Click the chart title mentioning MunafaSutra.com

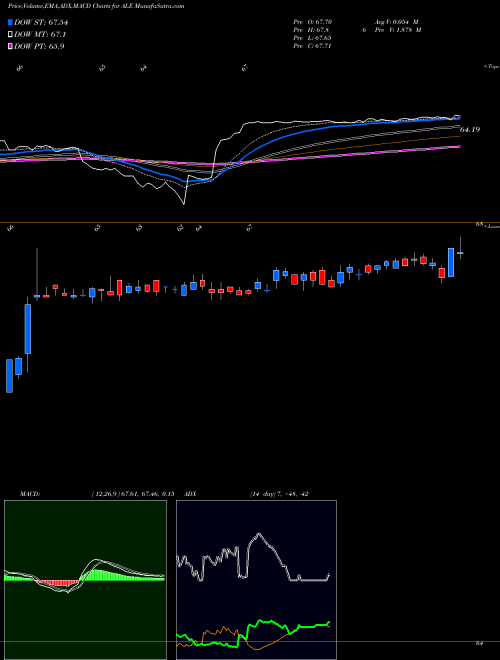click(96, 6)
